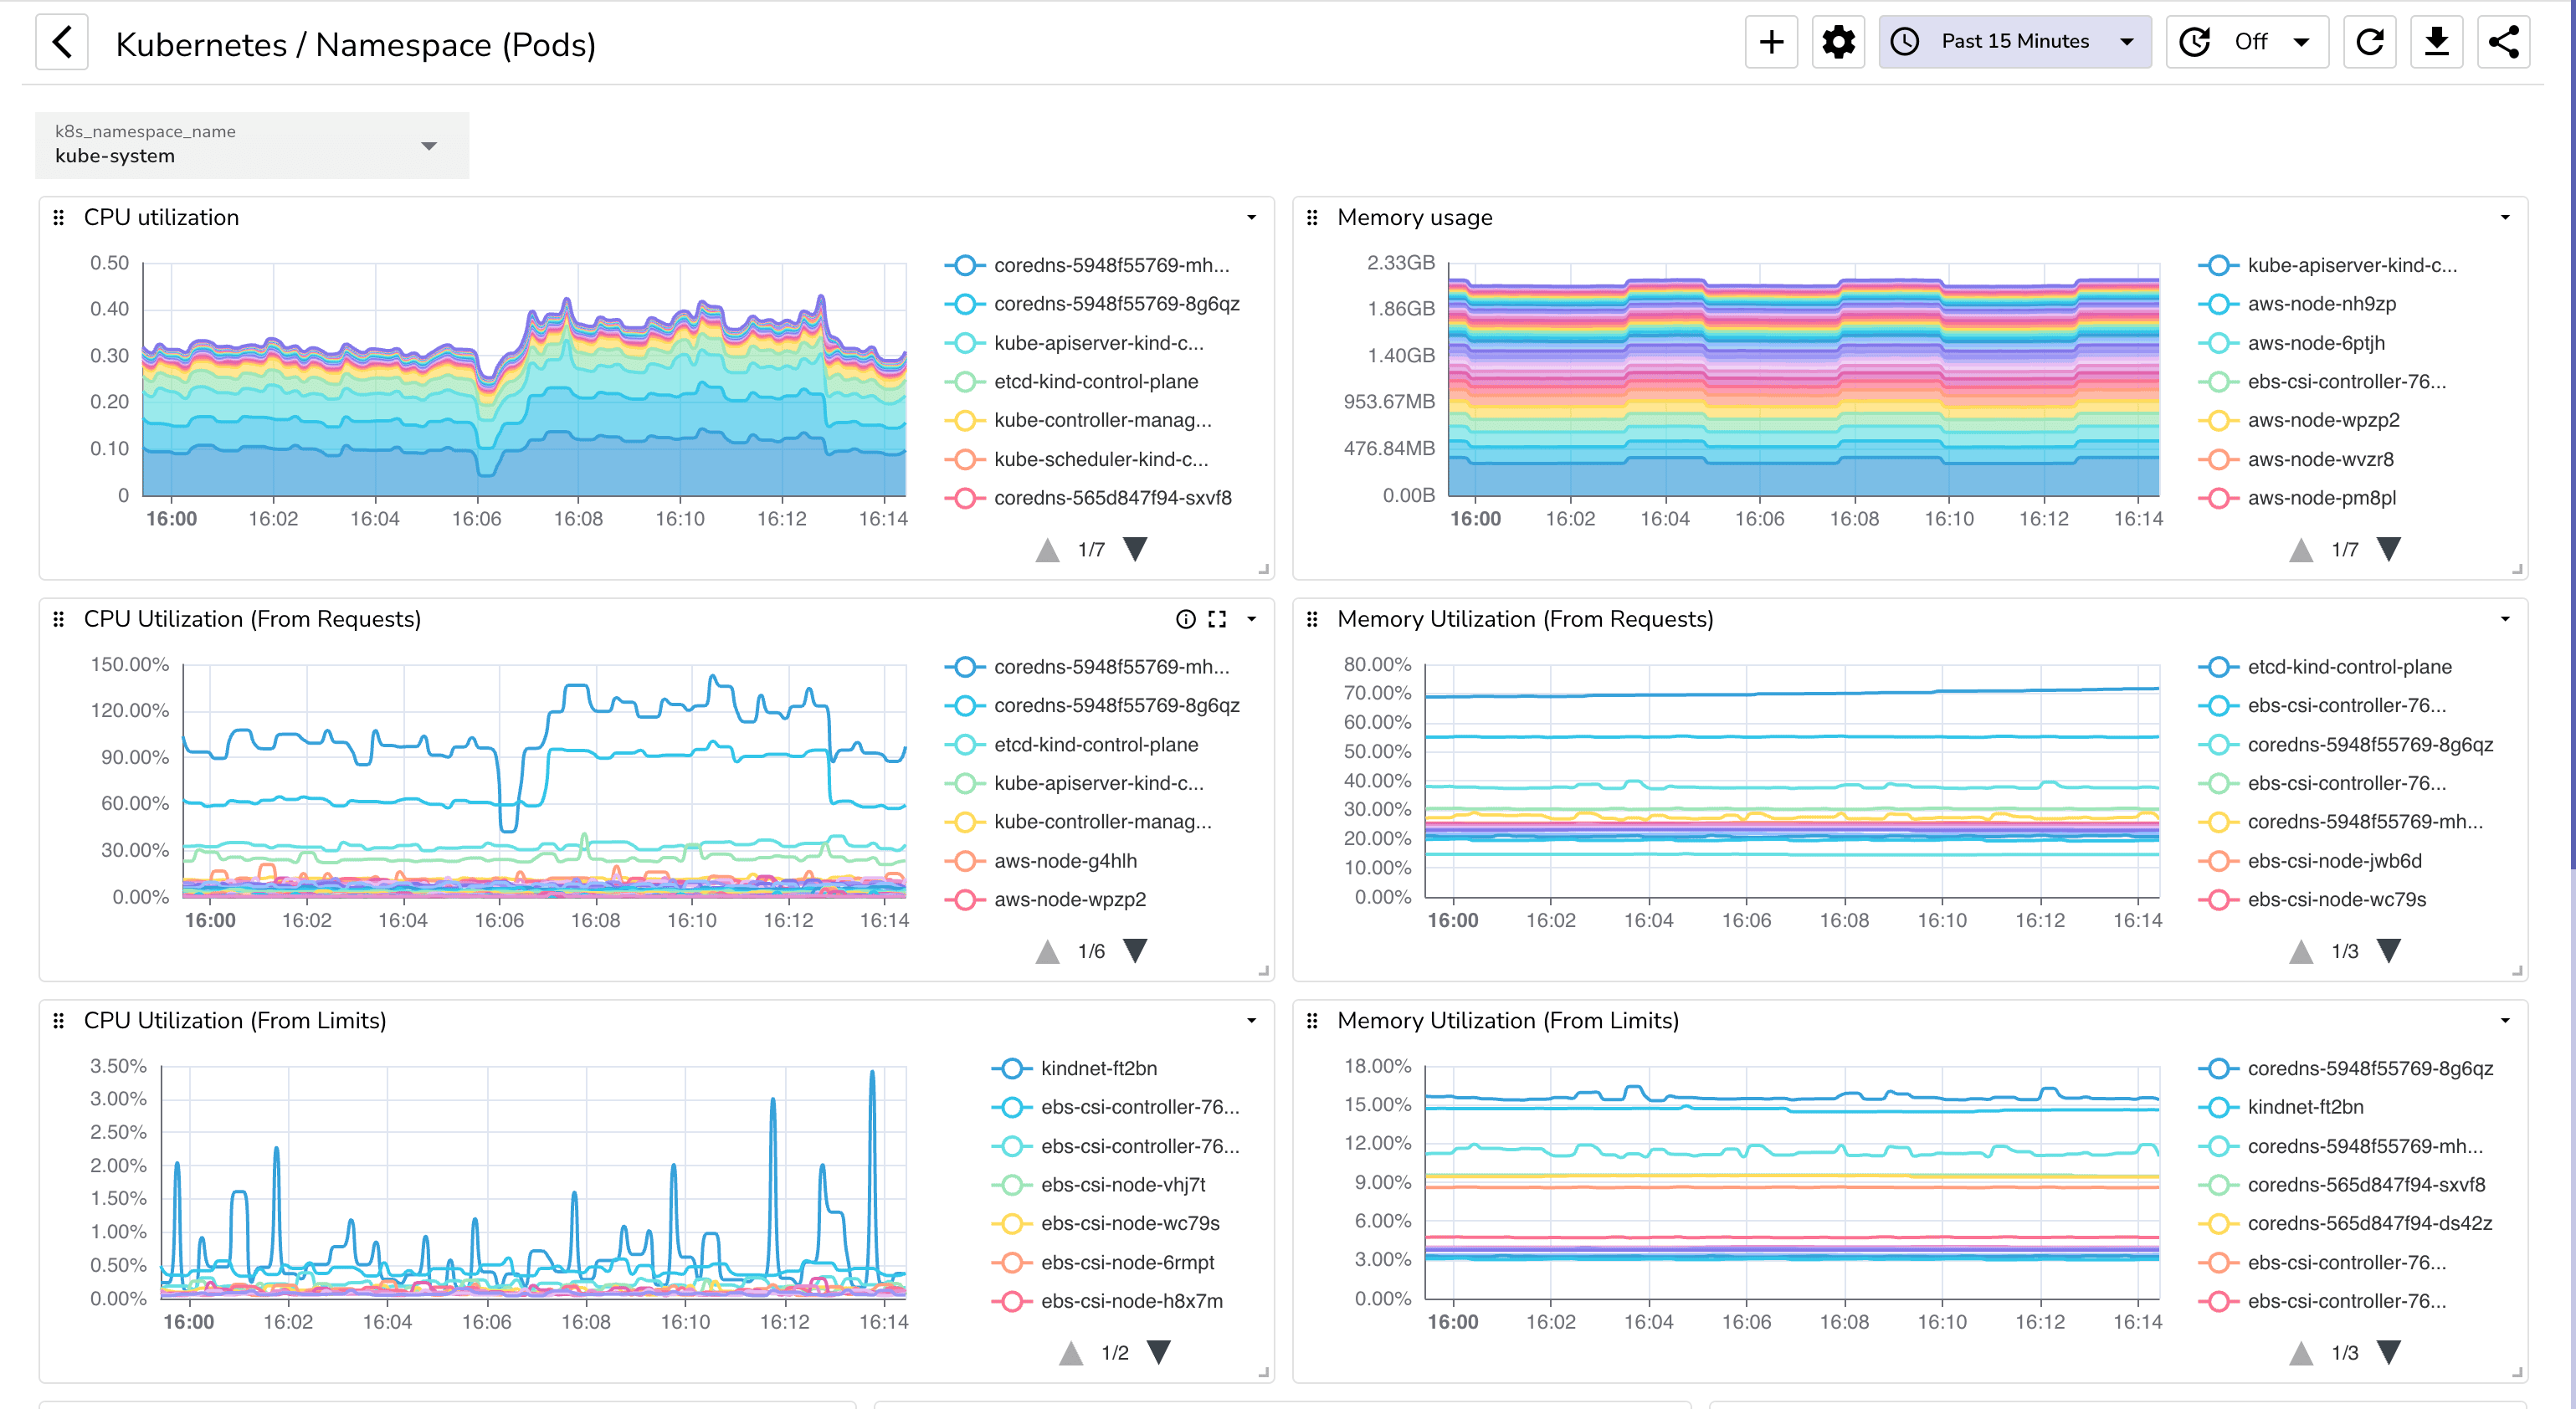
Task: Toggle the coredns-5948f55769-8g6qz series in CPU utilization
Action: (1116, 303)
